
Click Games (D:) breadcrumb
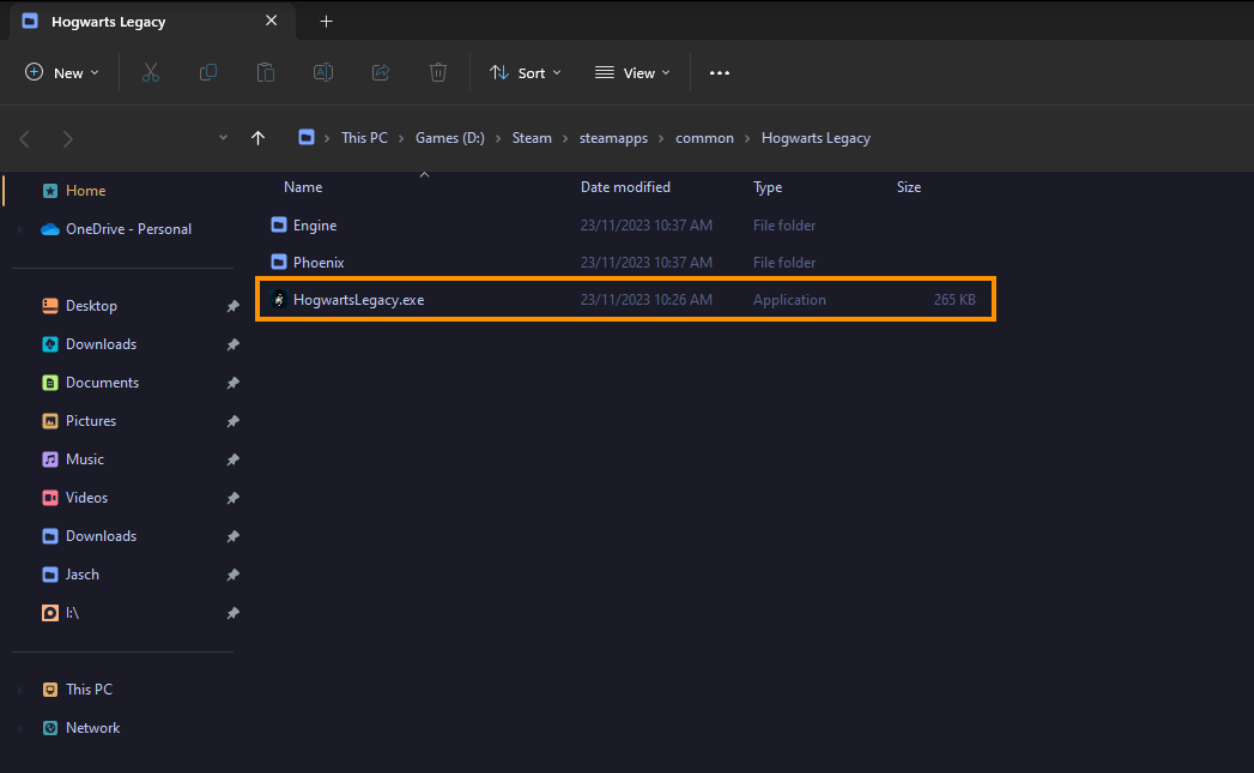450,138
